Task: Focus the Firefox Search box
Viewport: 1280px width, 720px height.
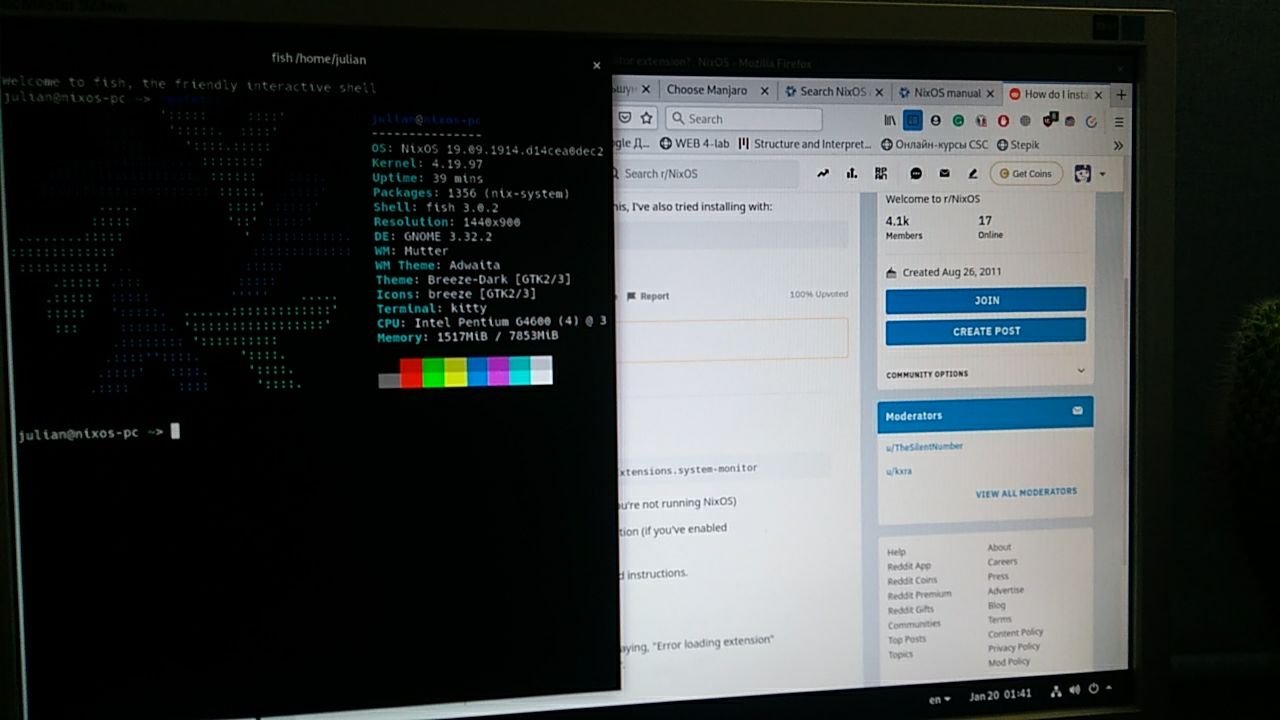Action: 745,118
